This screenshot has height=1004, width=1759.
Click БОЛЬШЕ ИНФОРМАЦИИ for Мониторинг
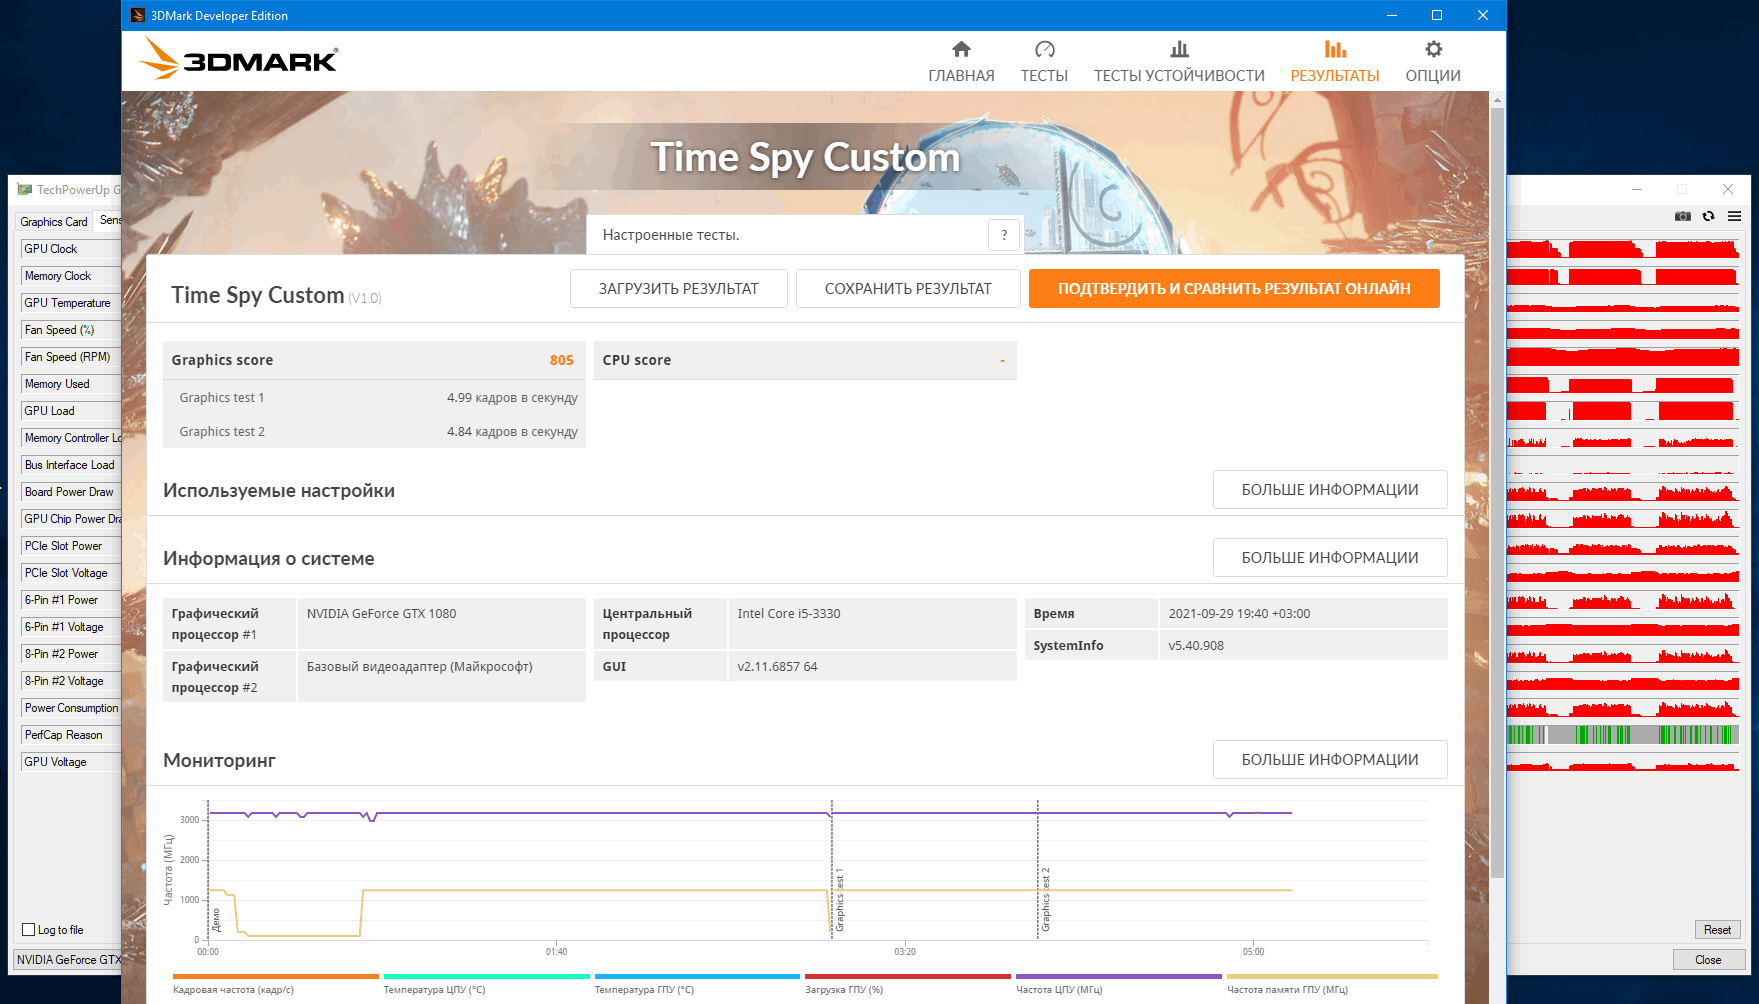tap(1330, 760)
